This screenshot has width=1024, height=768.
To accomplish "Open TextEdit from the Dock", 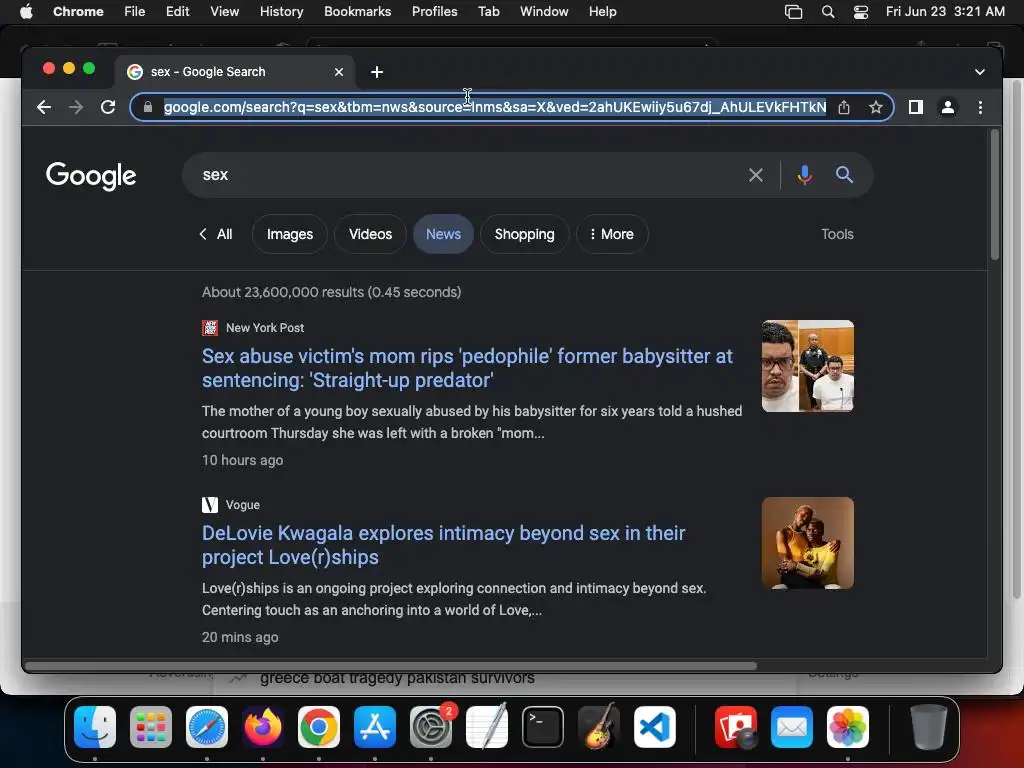I will pos(487,726).
